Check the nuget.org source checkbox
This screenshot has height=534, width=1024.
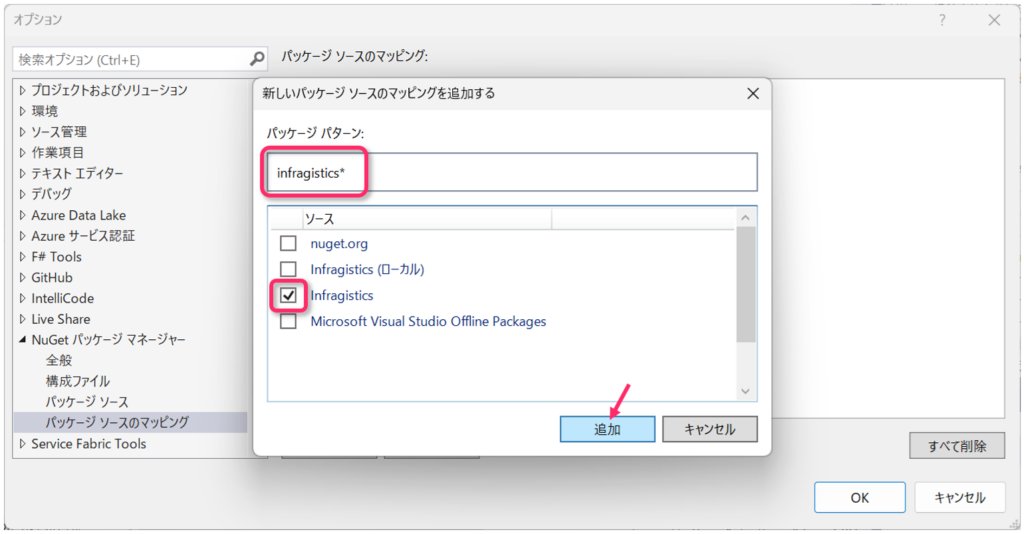tap(288, 243)
